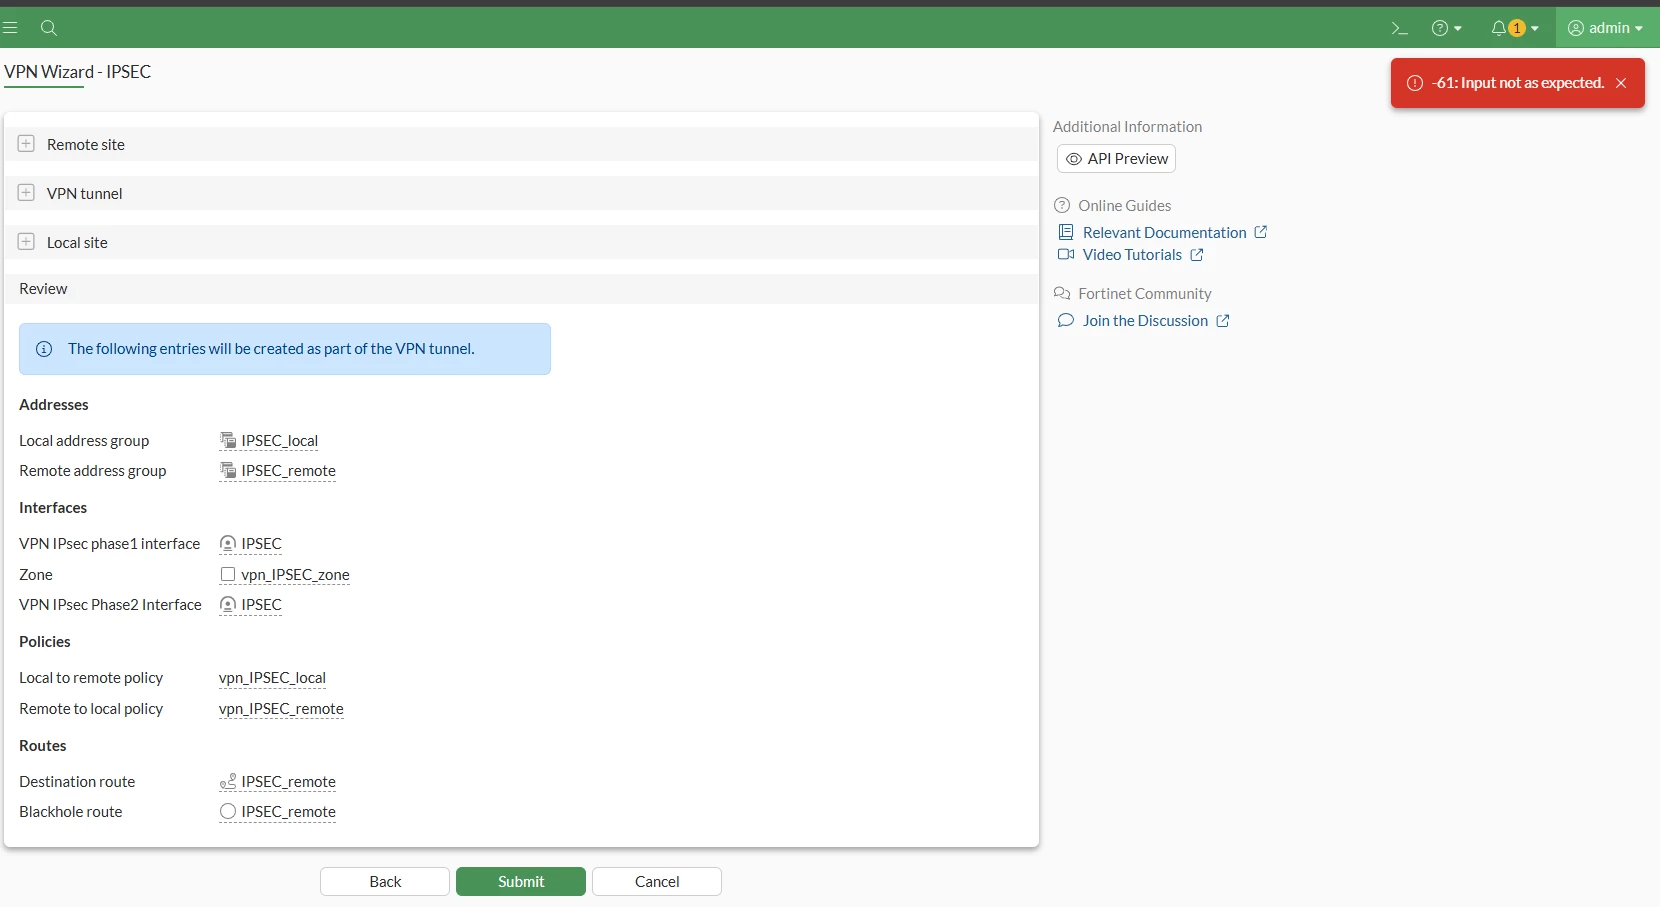1660x907 pixels.
Task: Open the notifications bell menu
Action: point(1514,28)
